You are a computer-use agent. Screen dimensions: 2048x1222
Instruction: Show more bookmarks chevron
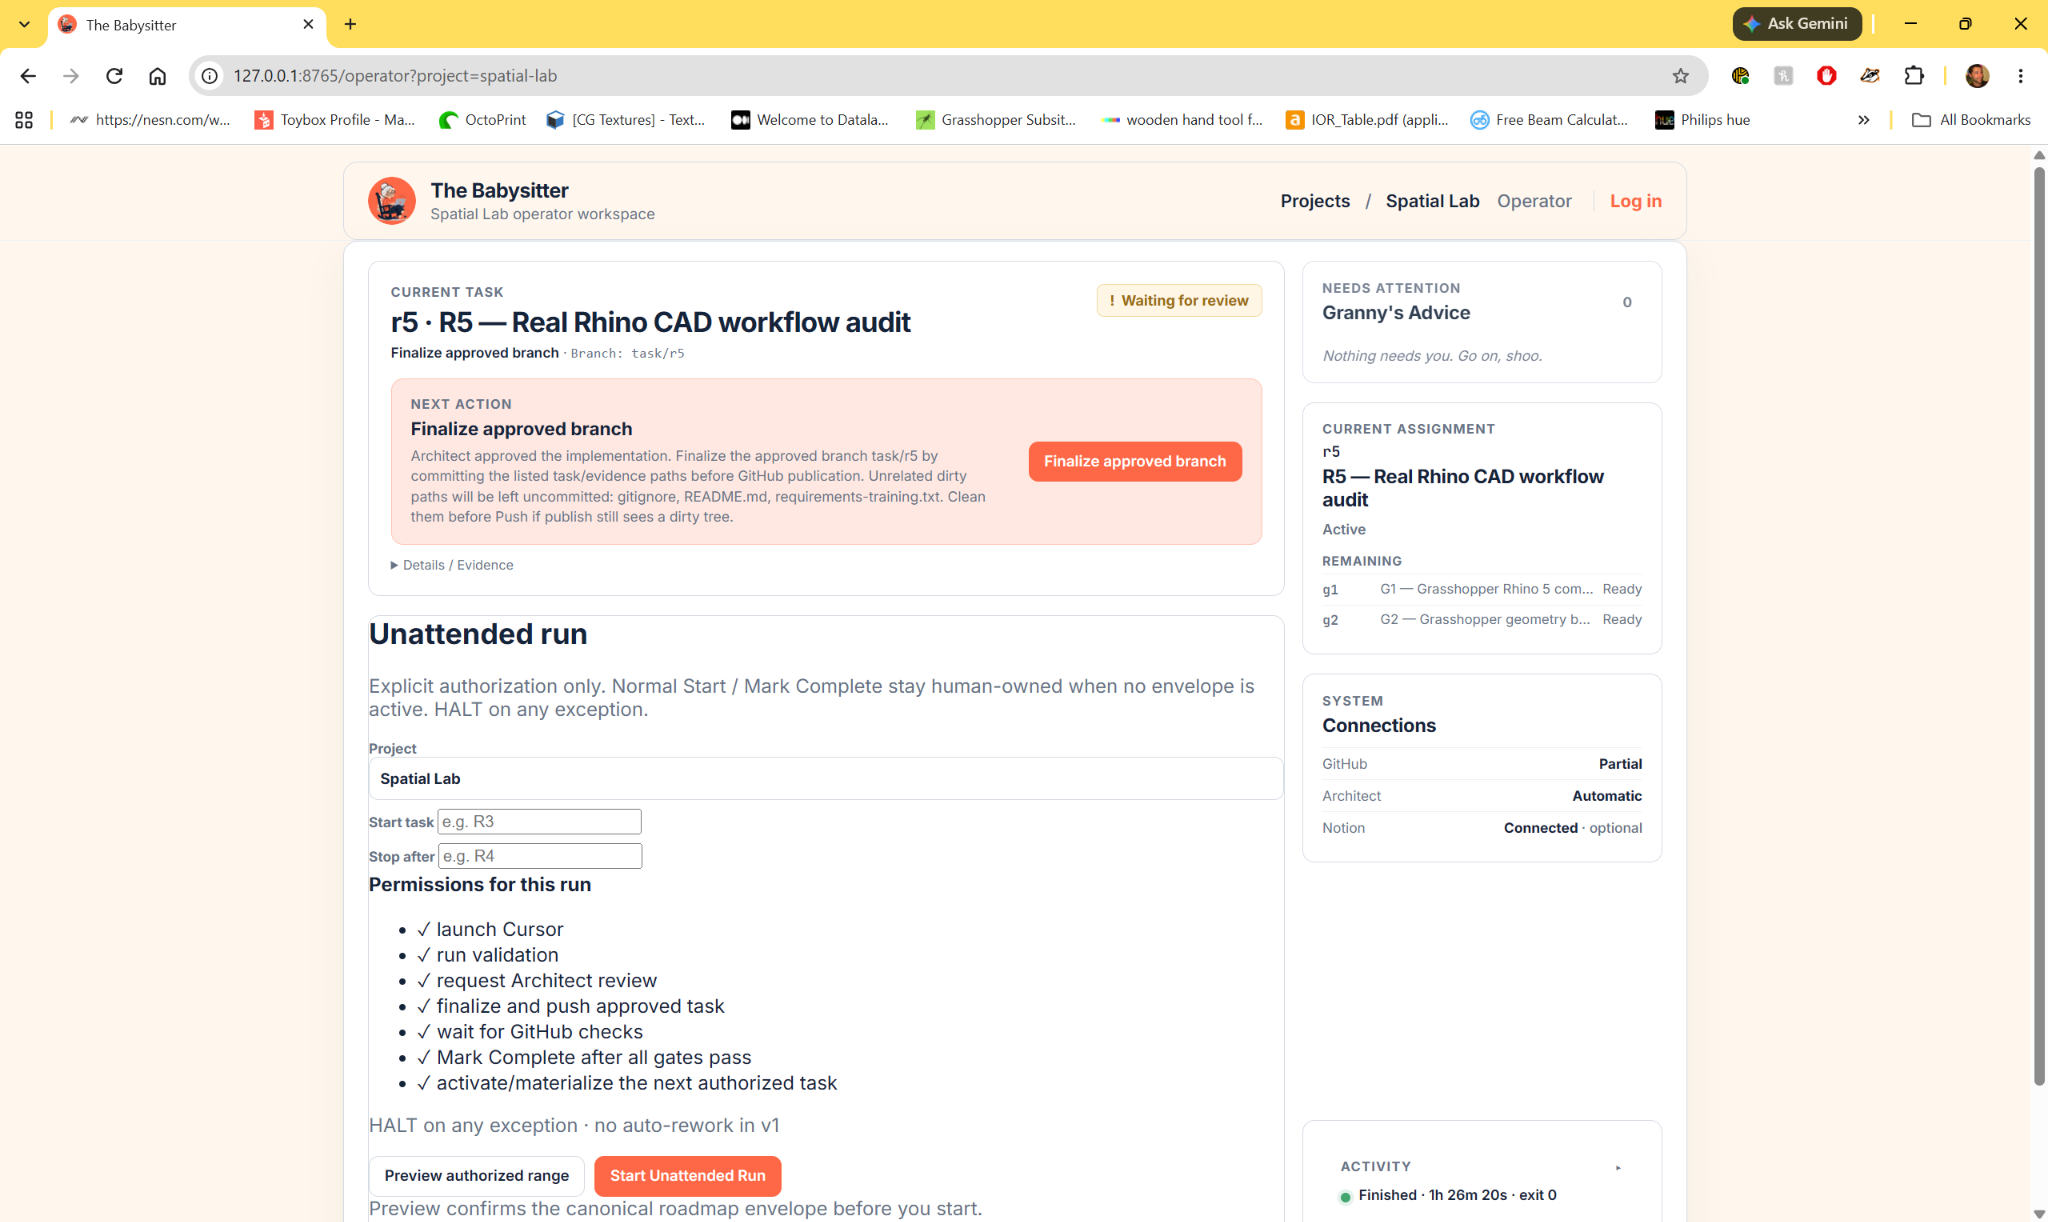coord(1863,120)
